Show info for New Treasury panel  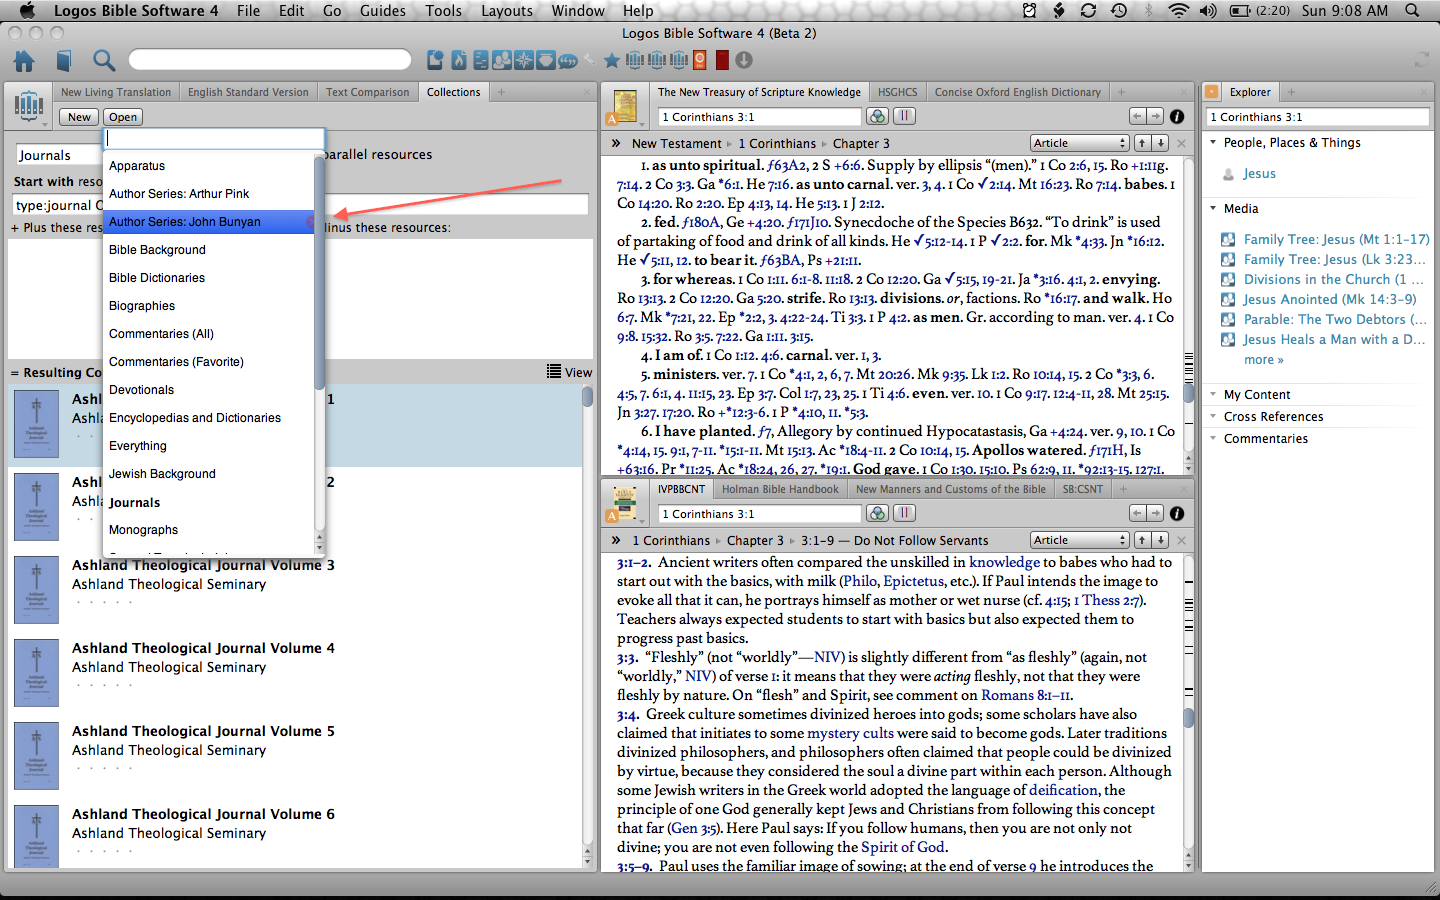point(1177,116)
